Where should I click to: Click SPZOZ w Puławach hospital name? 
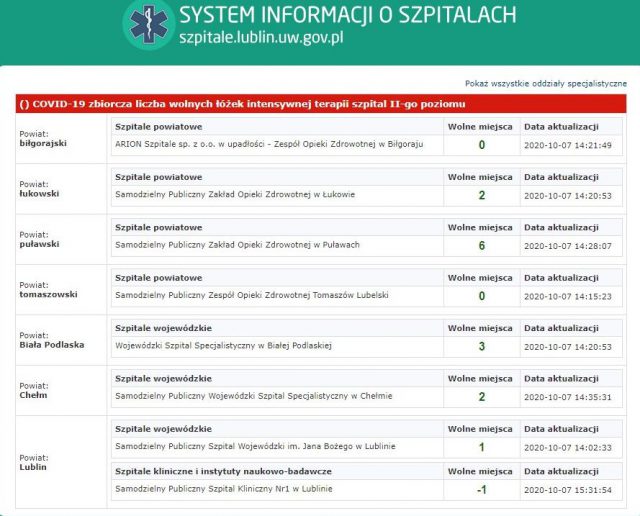click(237, 245)
